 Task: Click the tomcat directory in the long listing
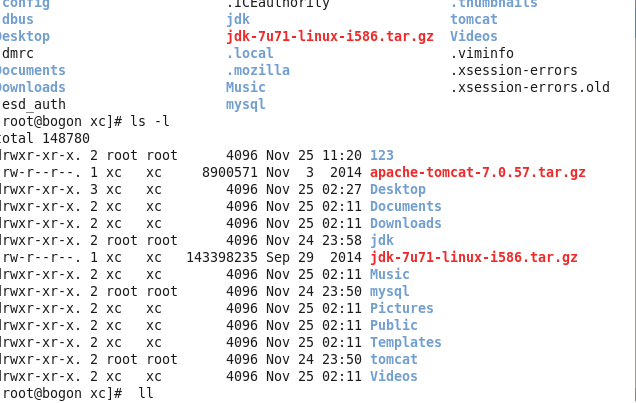393,360
